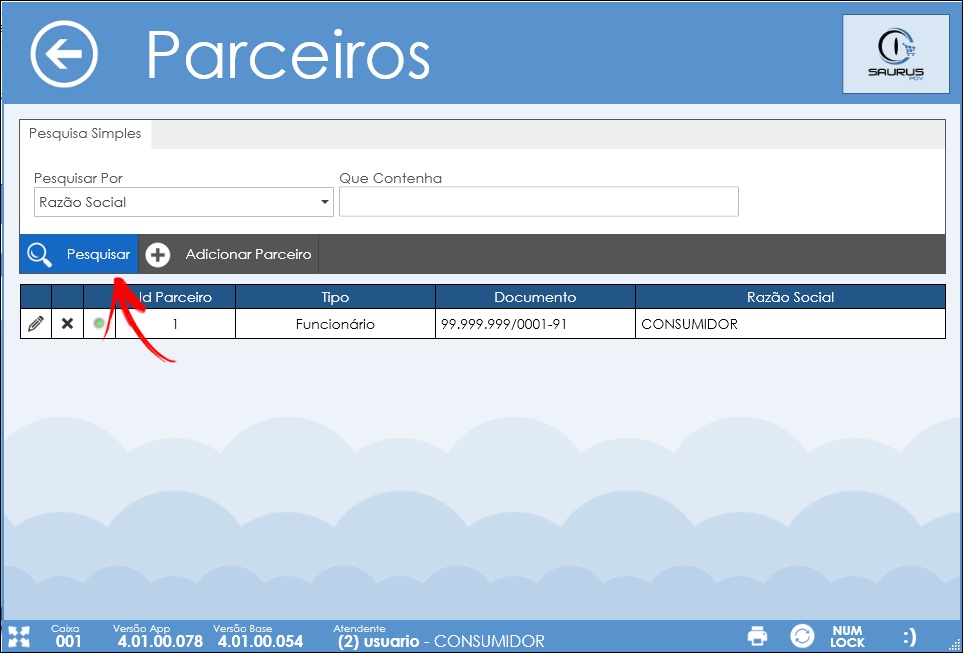Click the Versão App 4.01.00.078 entry
This screenshot has height=653, width=963.
click(x=158, y=637)
